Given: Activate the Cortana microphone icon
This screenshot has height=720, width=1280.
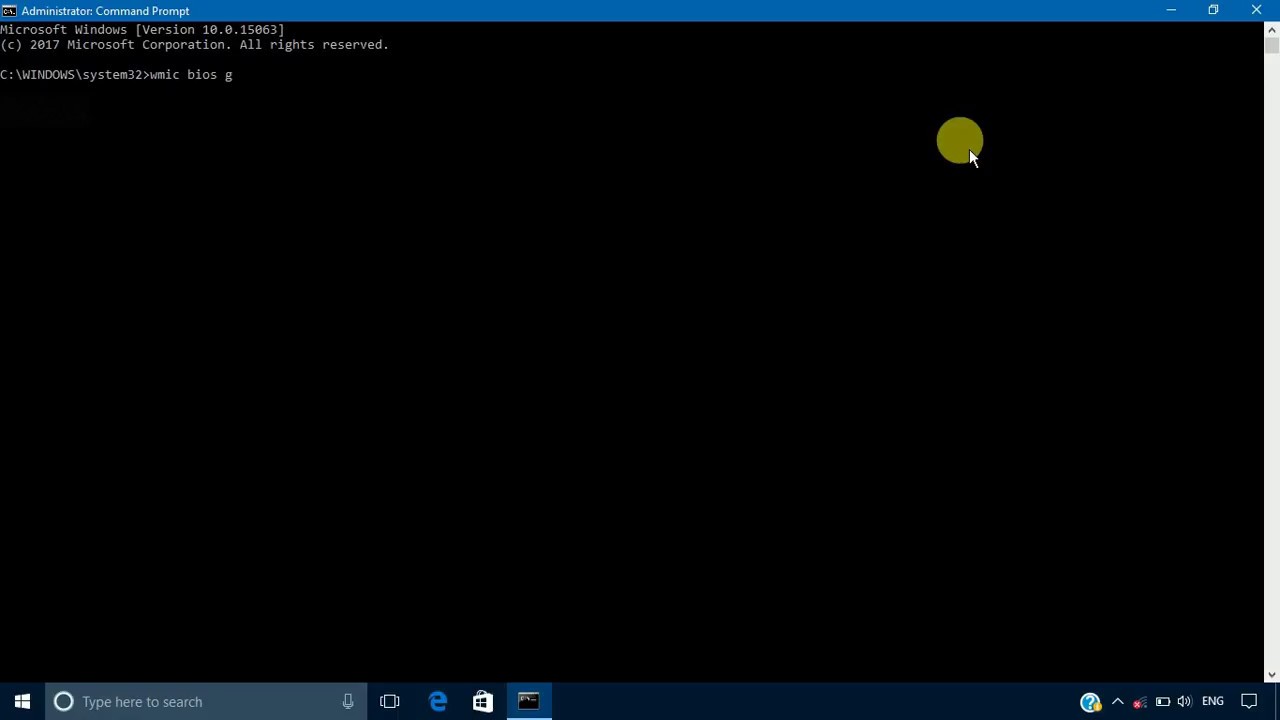Looking at the screenshot, I should click(x=348, y=701).
